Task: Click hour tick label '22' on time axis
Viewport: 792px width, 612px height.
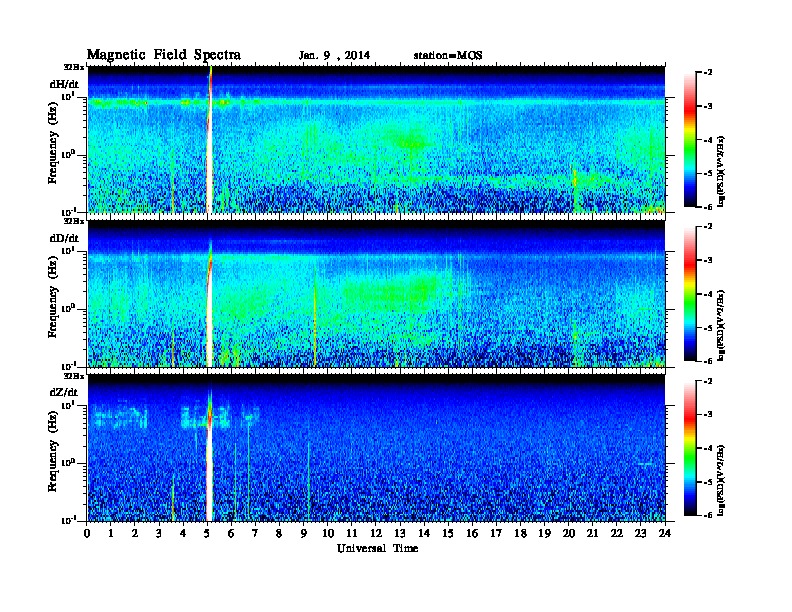Action: click(616, 534)
